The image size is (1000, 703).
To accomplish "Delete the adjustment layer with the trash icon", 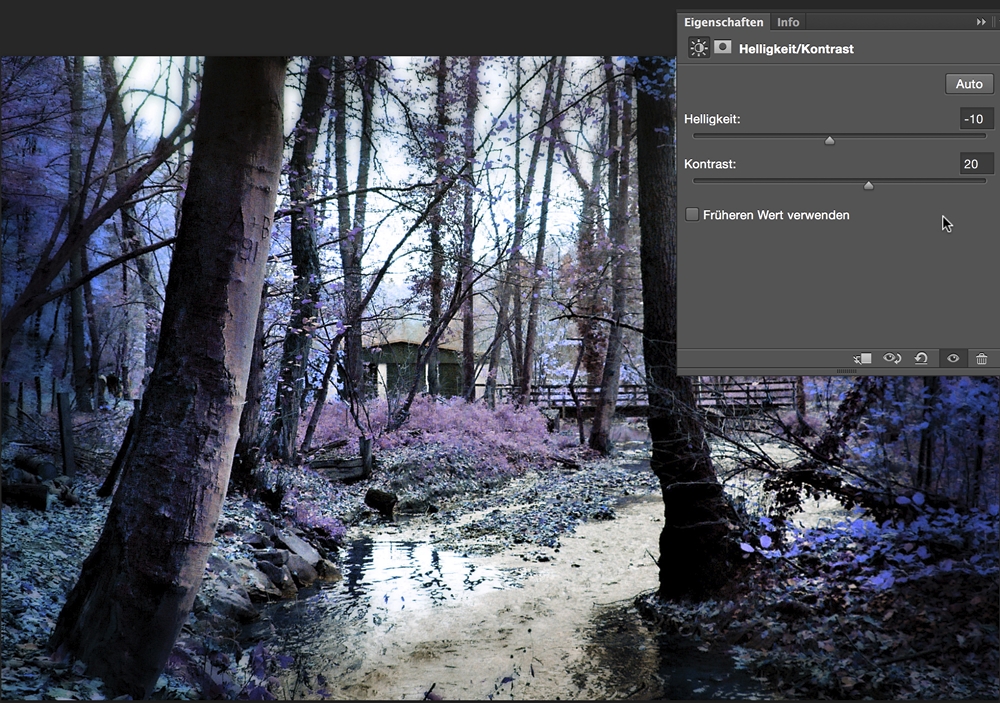I will (982, 359).
